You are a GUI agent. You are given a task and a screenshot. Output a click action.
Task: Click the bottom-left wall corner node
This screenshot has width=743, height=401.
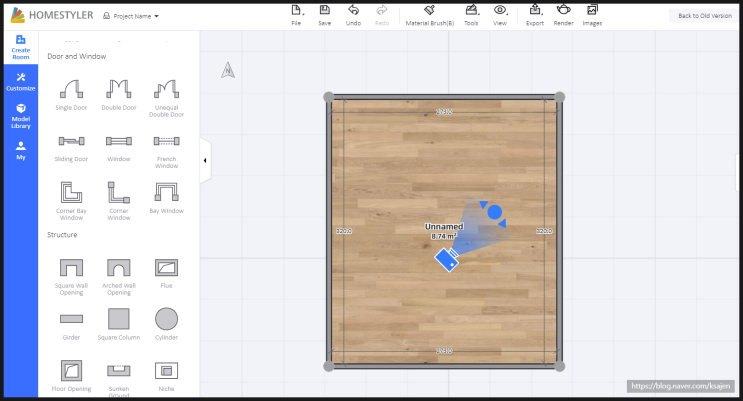329,366
